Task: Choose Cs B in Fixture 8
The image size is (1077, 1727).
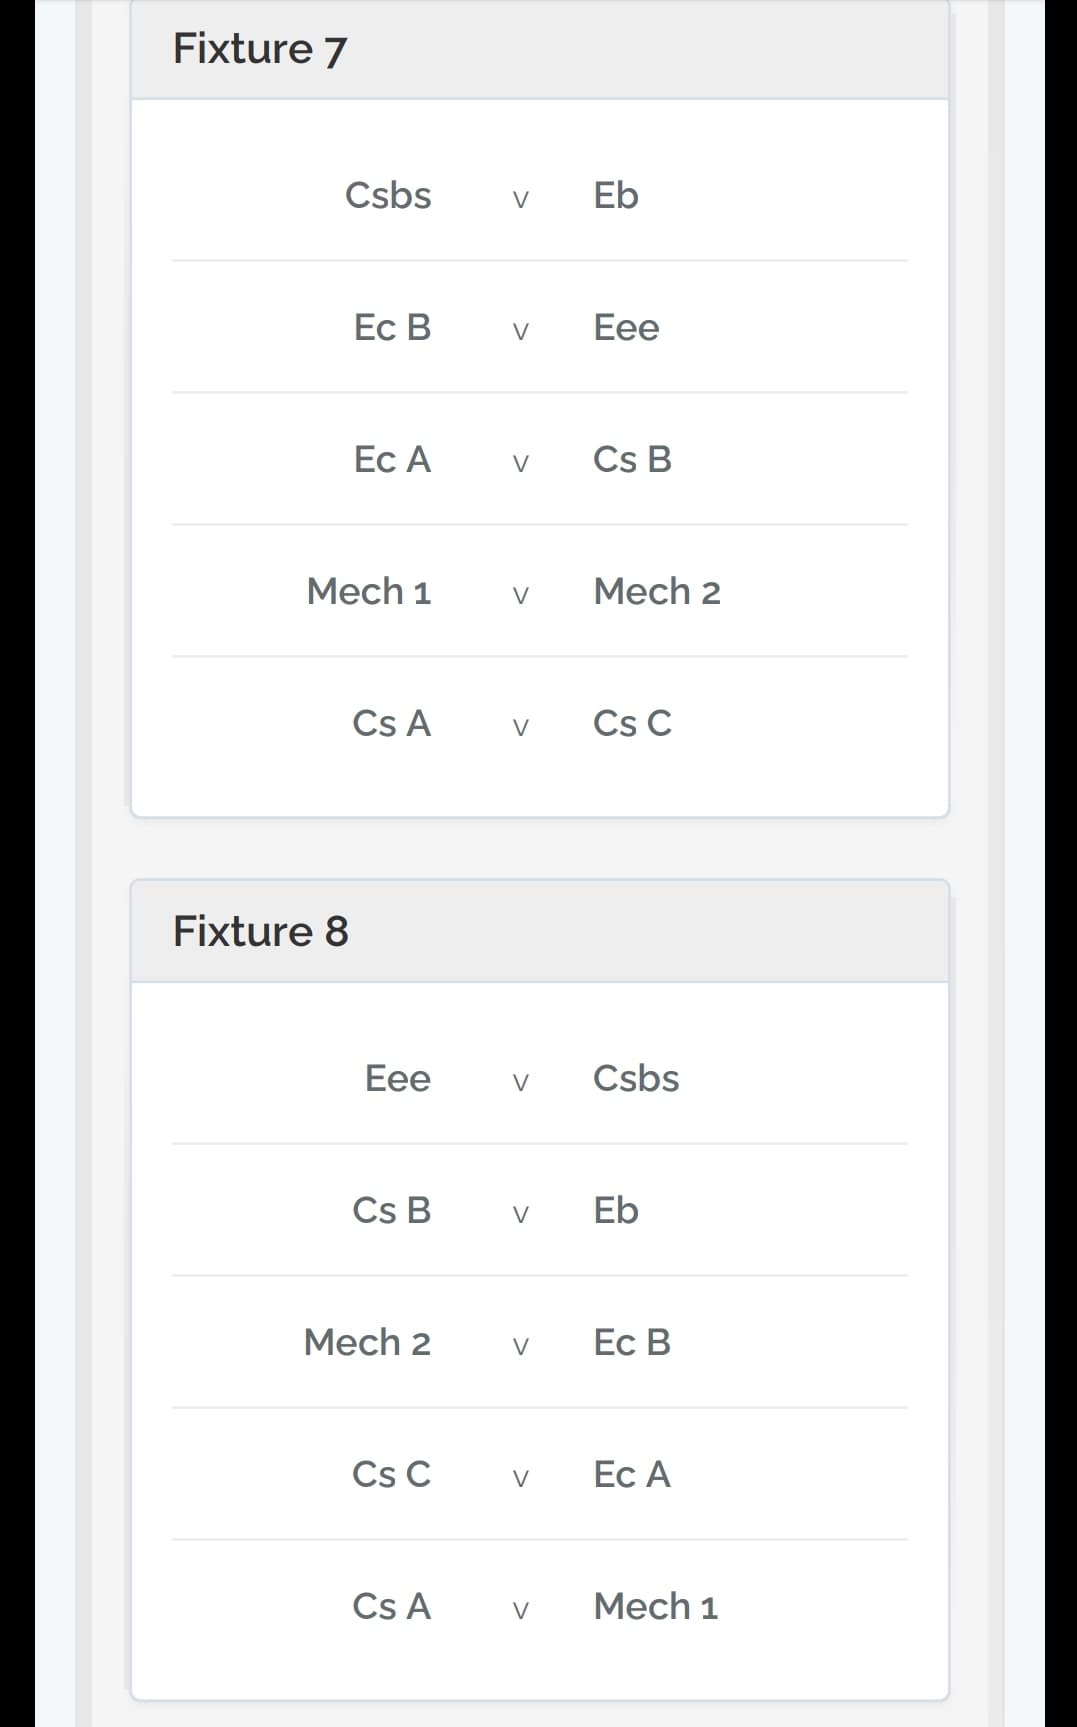Action: [392, 1210]
